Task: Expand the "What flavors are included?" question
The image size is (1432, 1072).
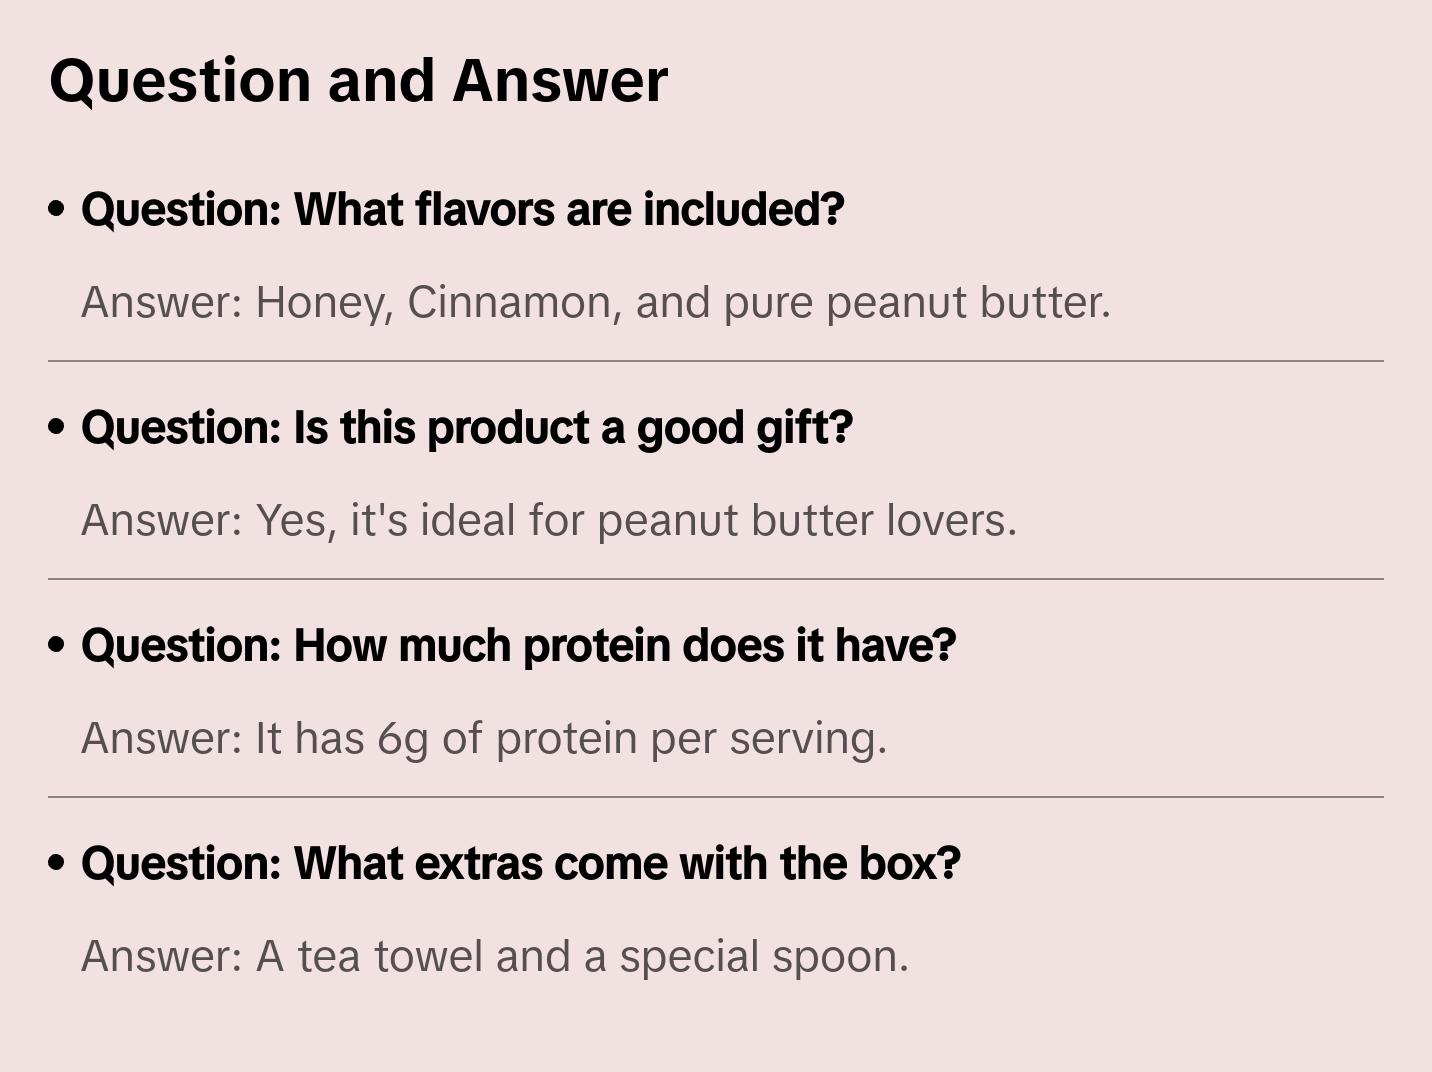Action: click(462, 210)
